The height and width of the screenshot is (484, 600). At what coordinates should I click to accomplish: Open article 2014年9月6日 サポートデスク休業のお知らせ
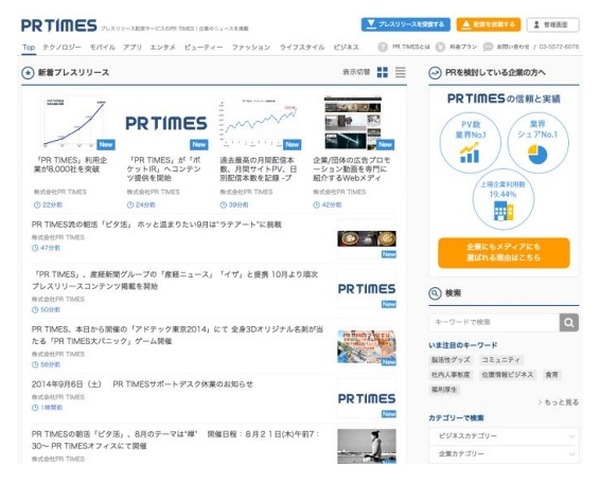click(142, 384)
